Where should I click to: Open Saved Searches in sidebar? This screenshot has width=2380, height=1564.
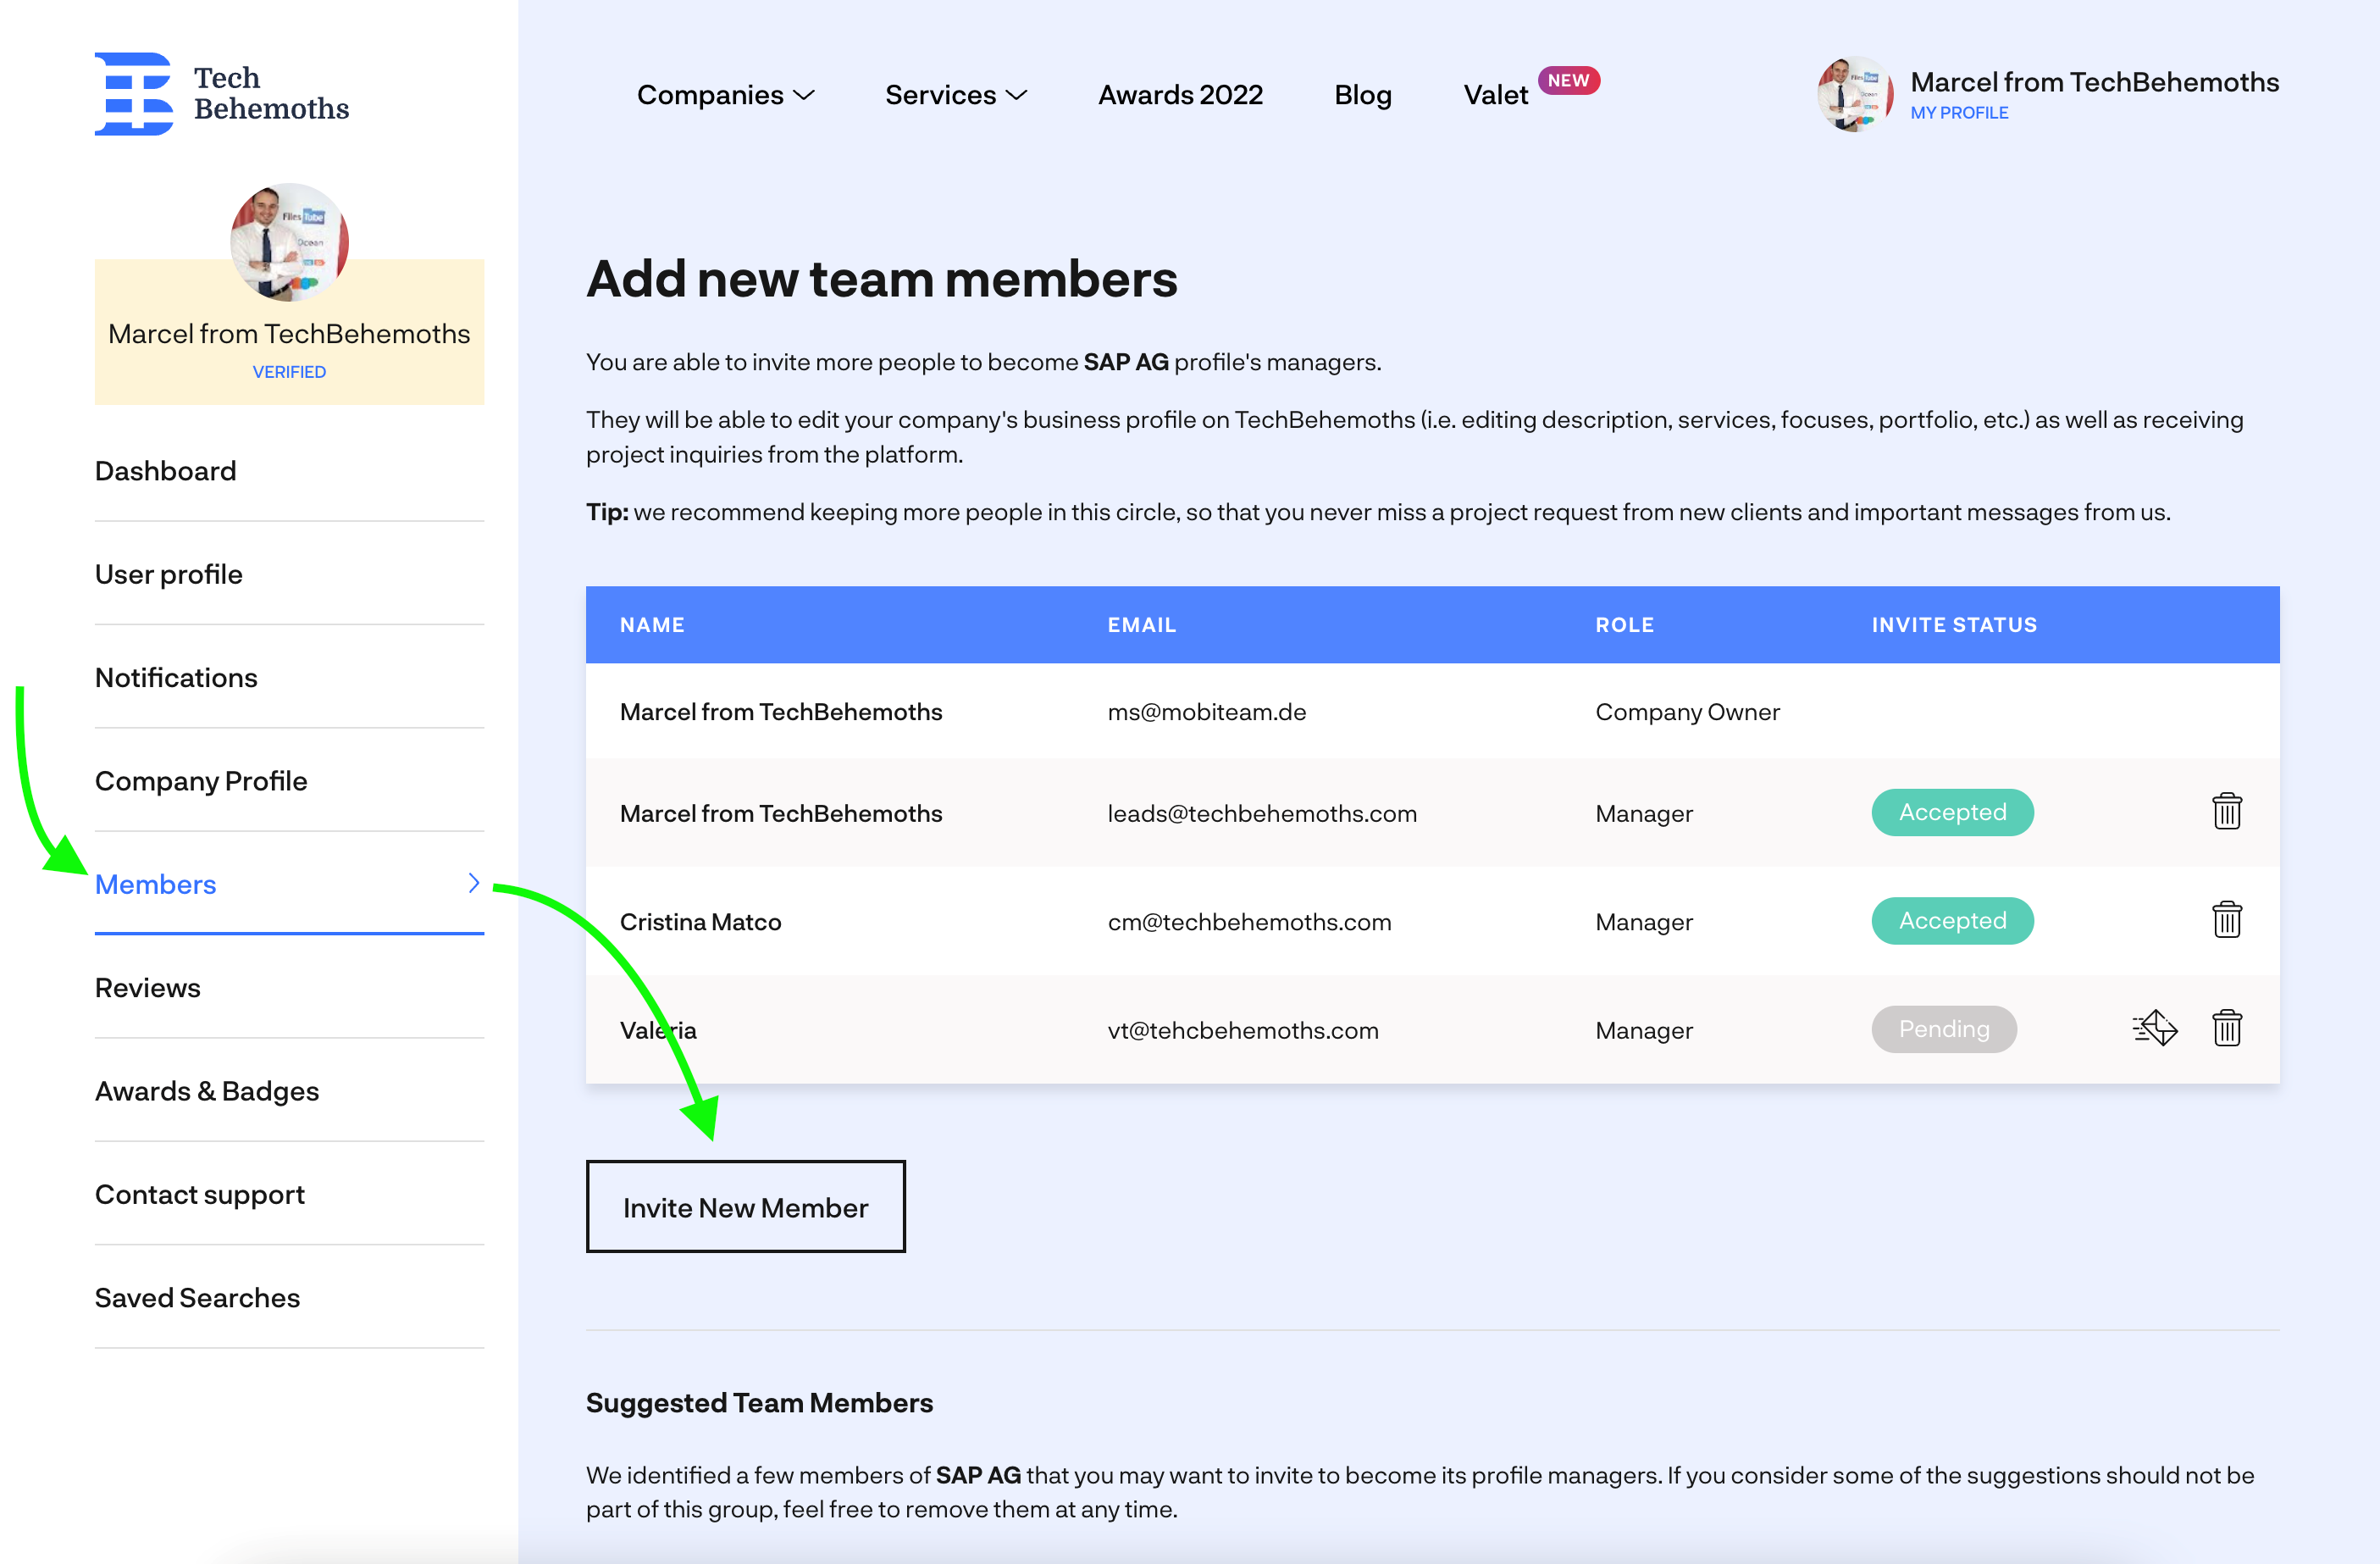[x=197, y=1297]
